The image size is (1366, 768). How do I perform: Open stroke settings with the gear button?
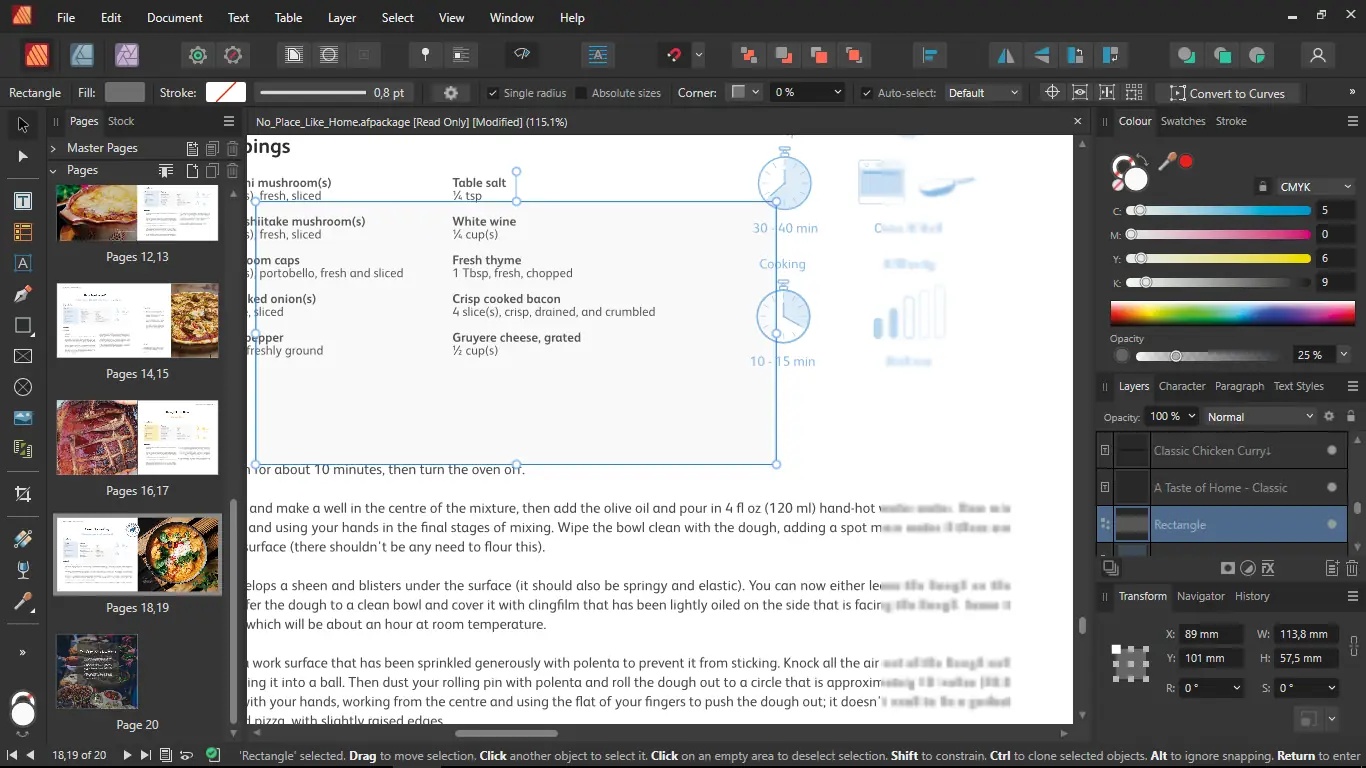pyautogui.click(x=449, y=92)
